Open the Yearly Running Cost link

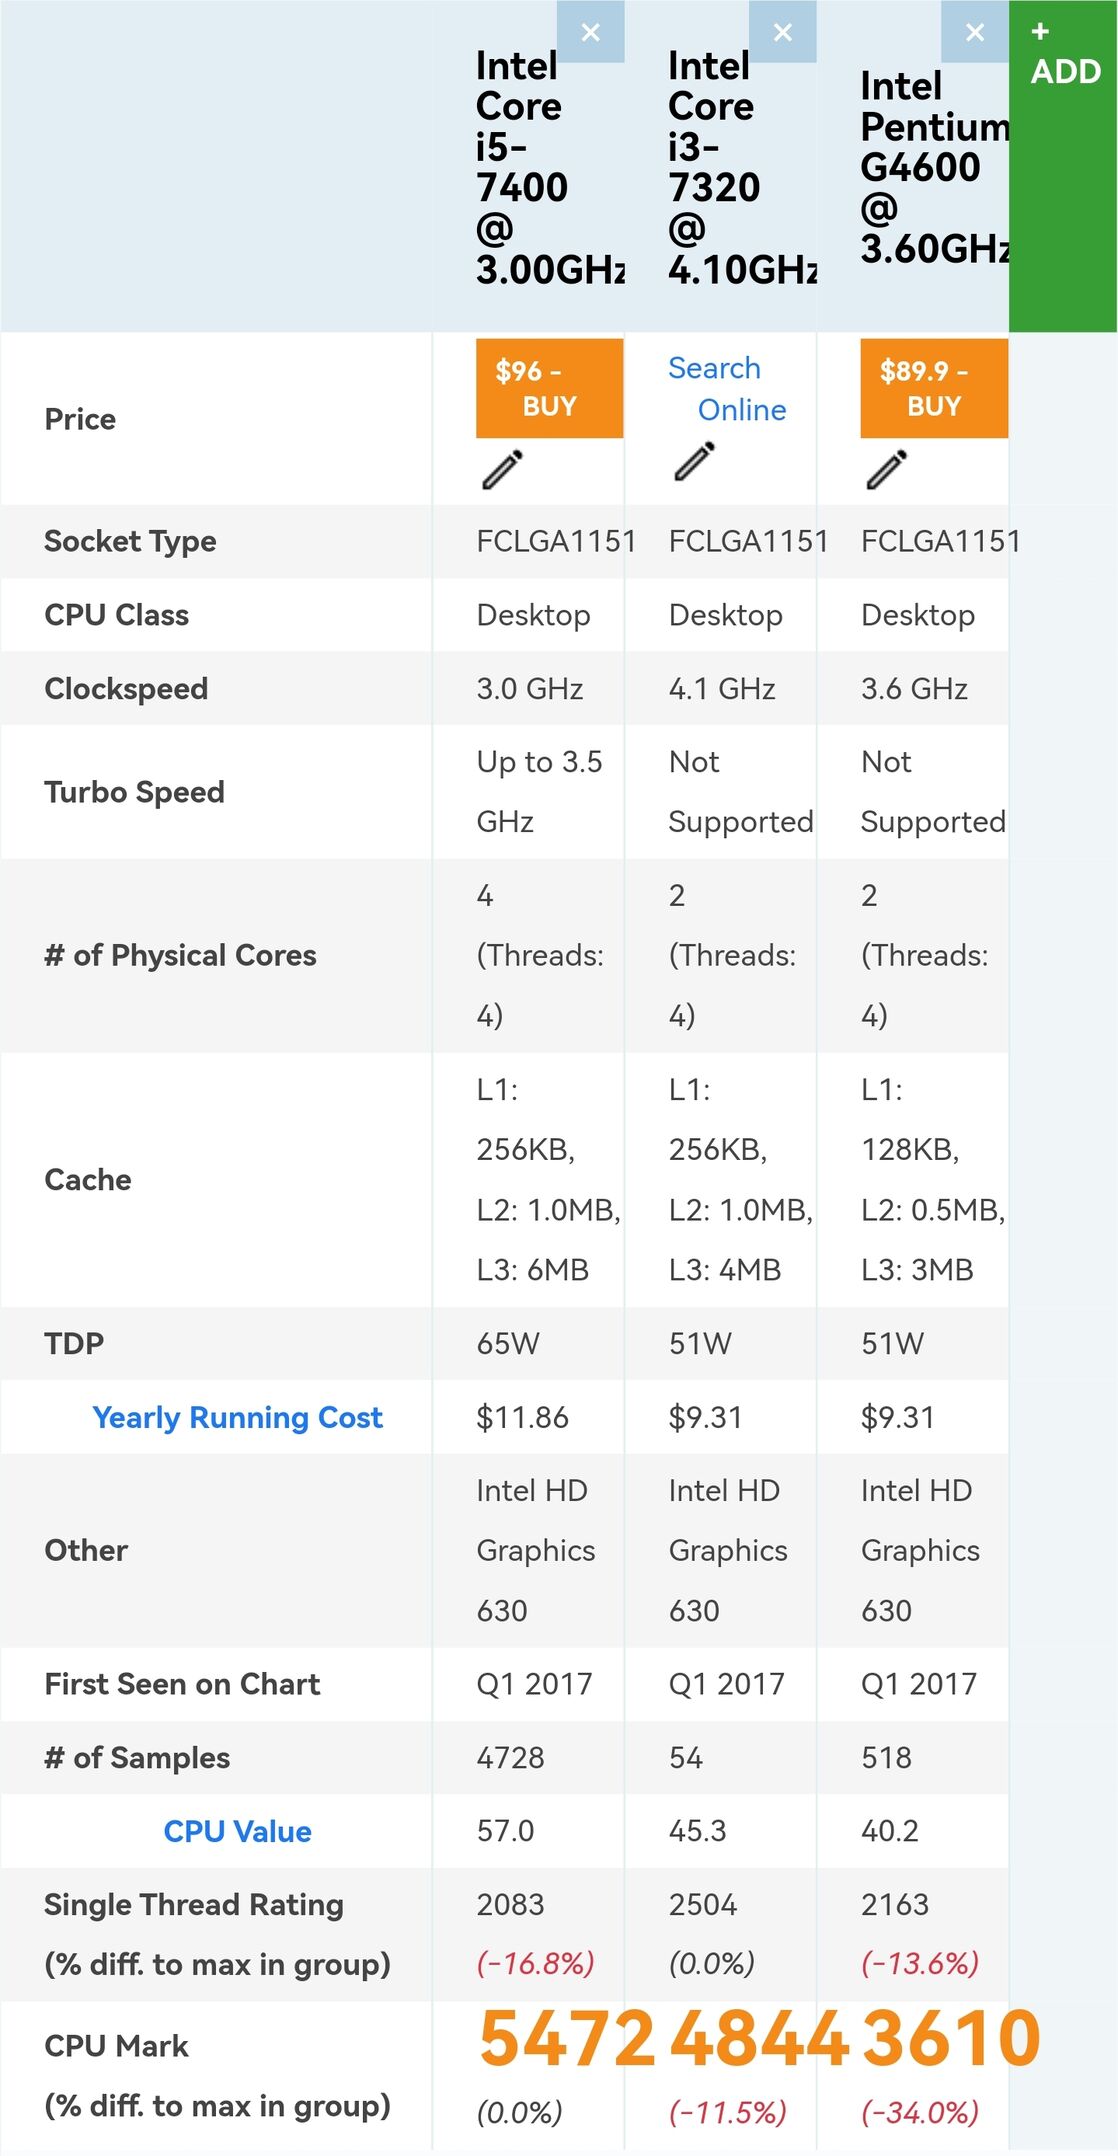(x=237, y=1417)
